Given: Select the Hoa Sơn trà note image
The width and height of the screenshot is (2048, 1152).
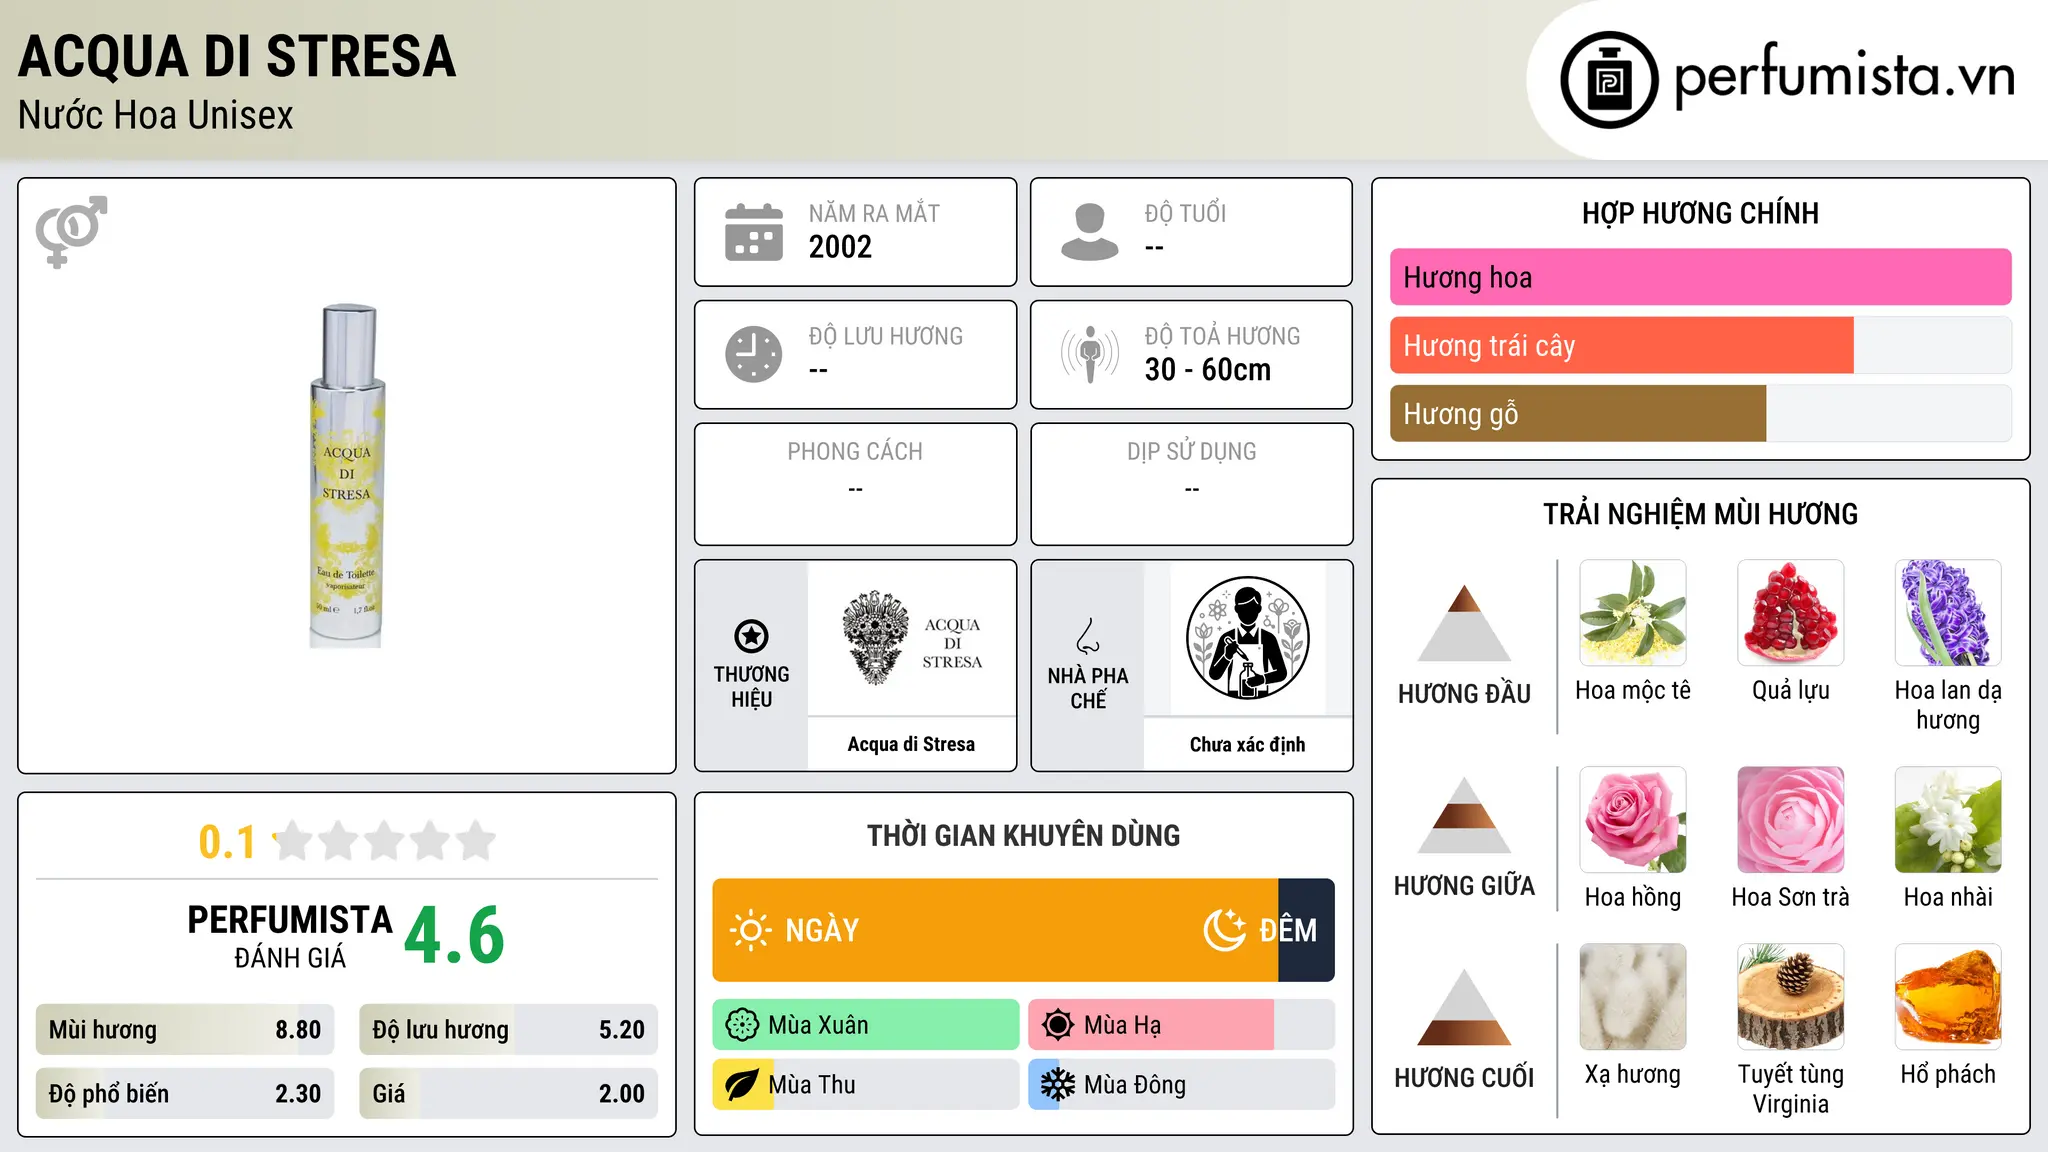Looking at the screenshot, I should (1790, 820).
